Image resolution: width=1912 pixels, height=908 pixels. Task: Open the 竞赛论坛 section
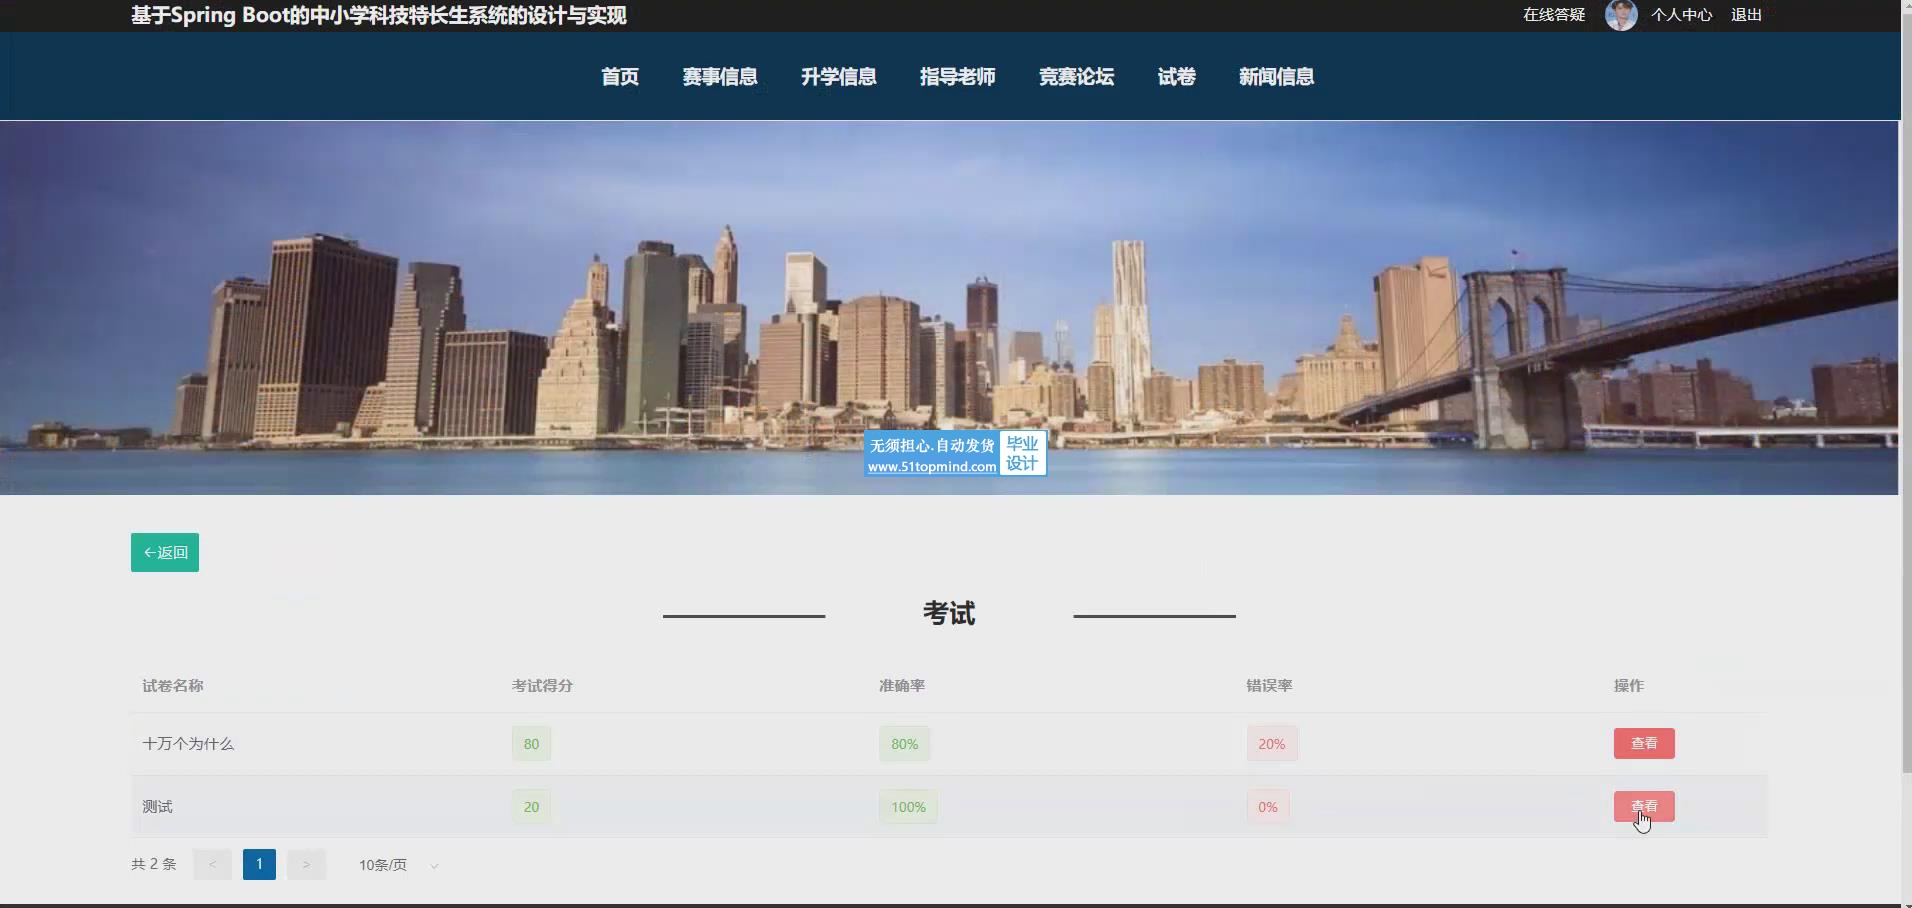pos(1076,77)
